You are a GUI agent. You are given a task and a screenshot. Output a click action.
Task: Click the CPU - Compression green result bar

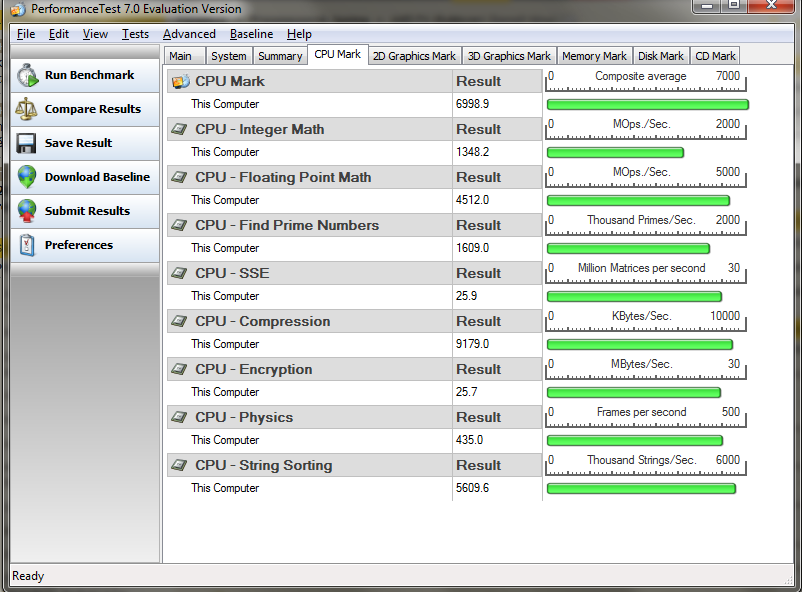[640, 345]
